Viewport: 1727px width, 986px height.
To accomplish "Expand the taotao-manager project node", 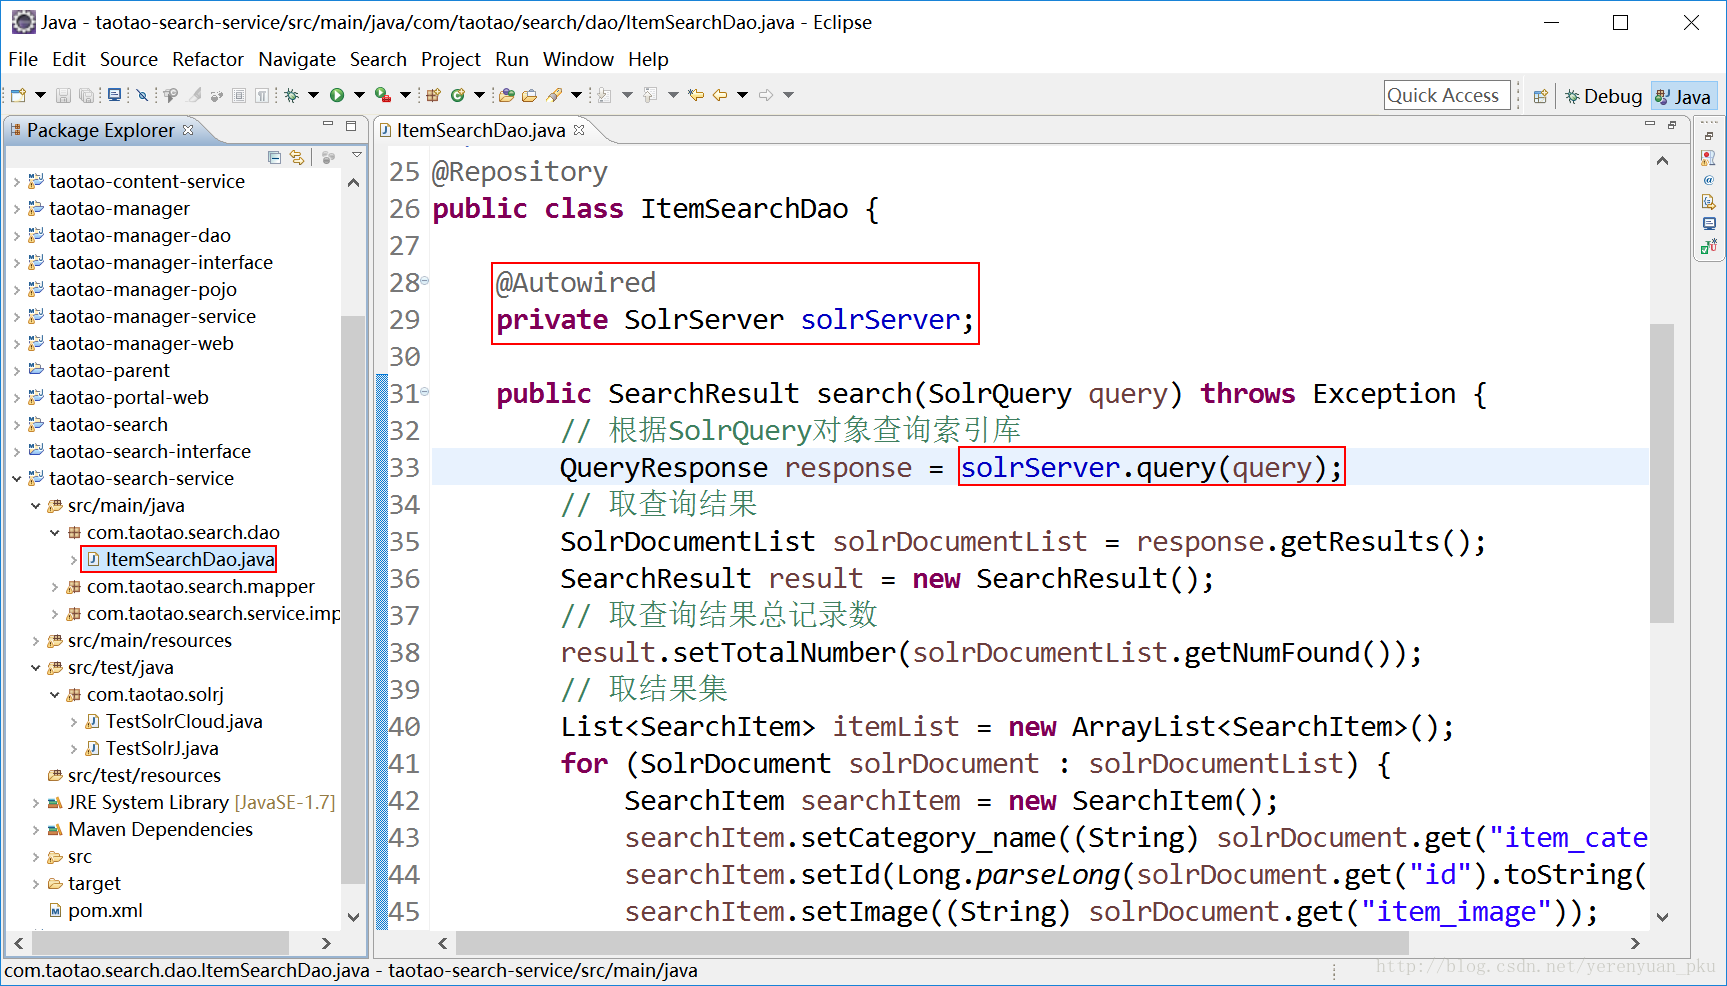I will (x=16, y=209).
